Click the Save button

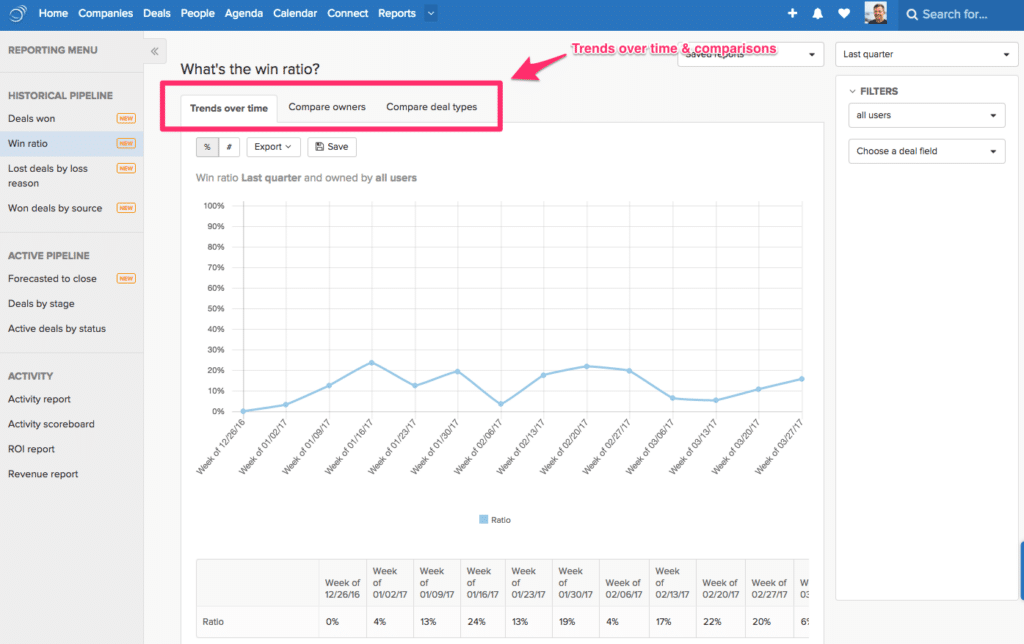(x=331, y=147)
